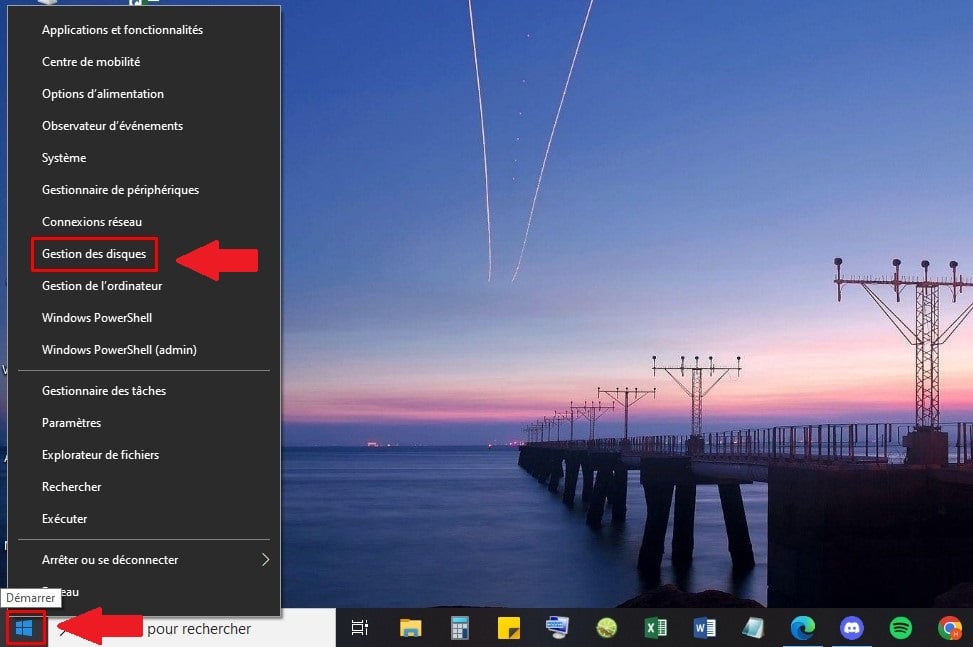Launch Spotify
This screenshot has height=647, width=973.
tap(900, 628)
